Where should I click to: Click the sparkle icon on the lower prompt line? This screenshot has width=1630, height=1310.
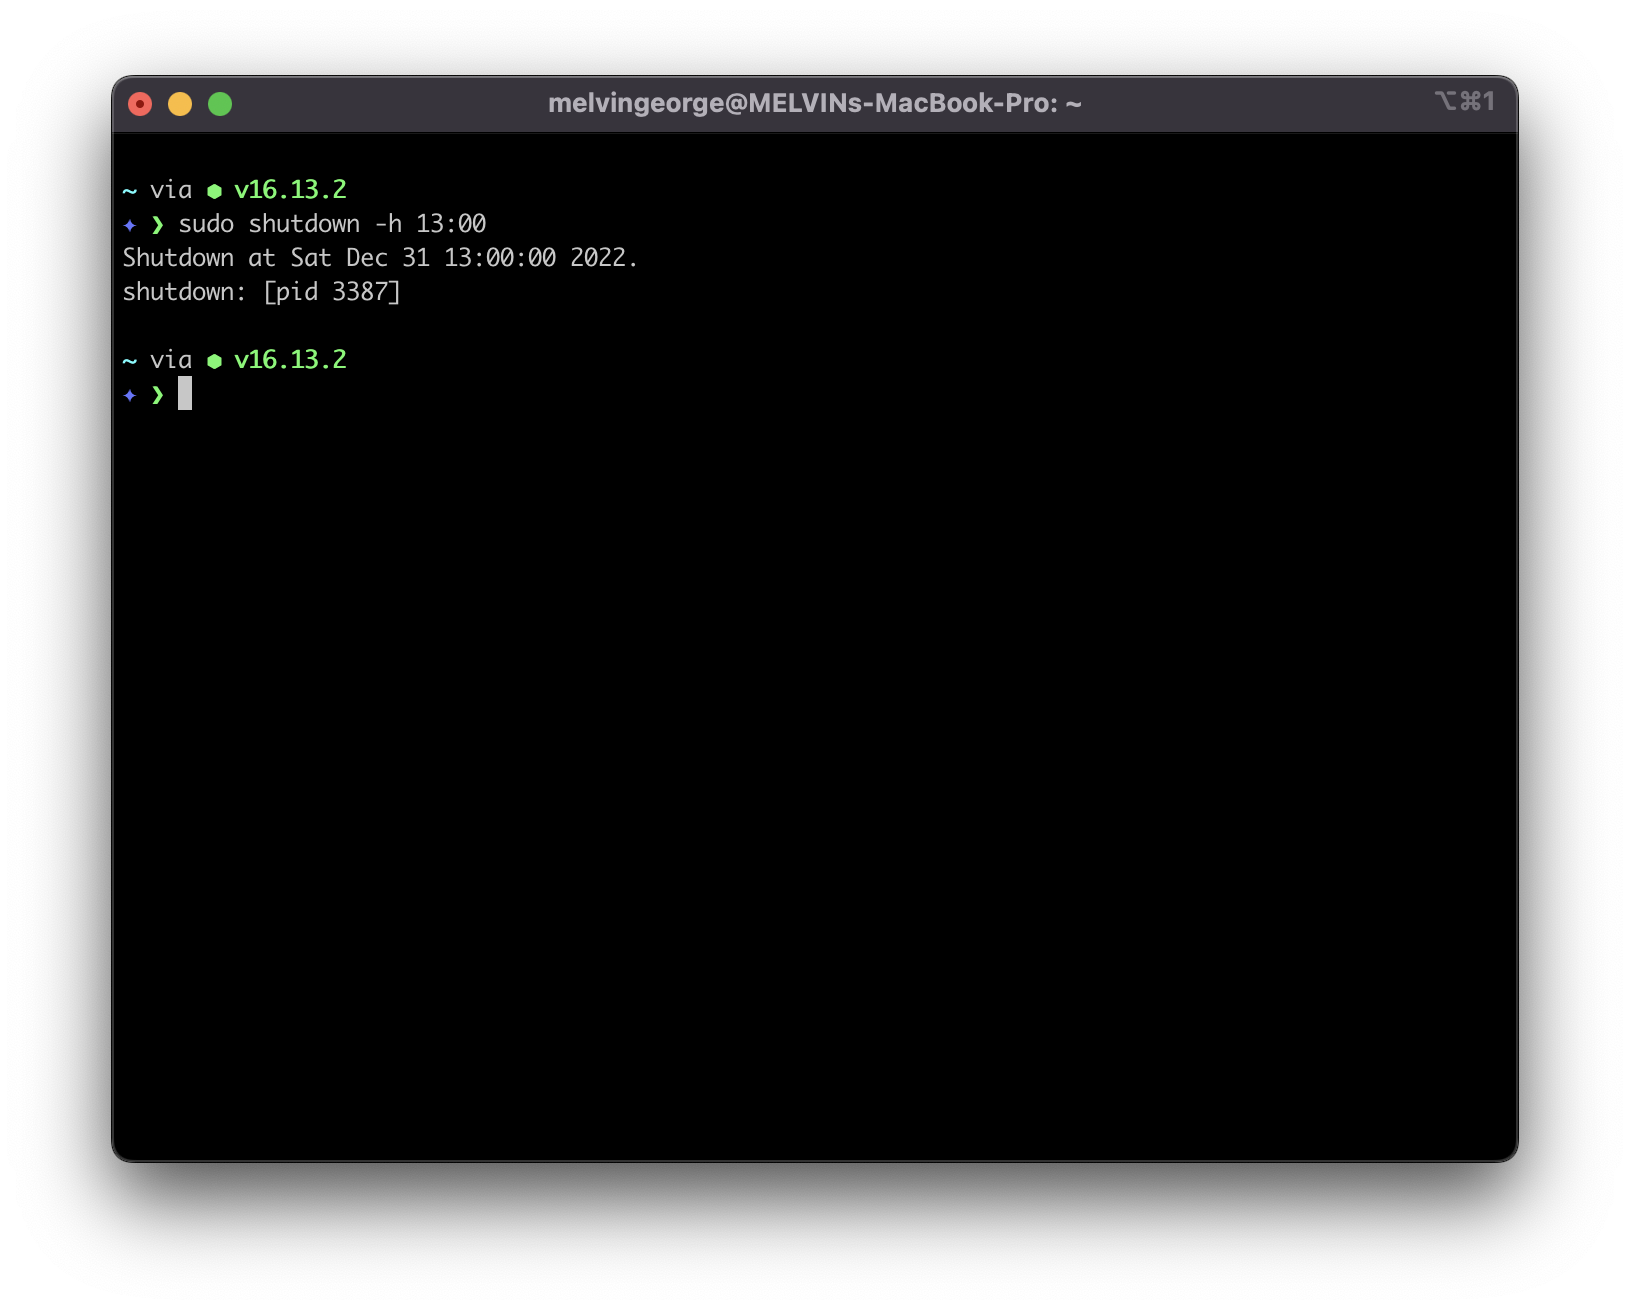tap(130, 395)
